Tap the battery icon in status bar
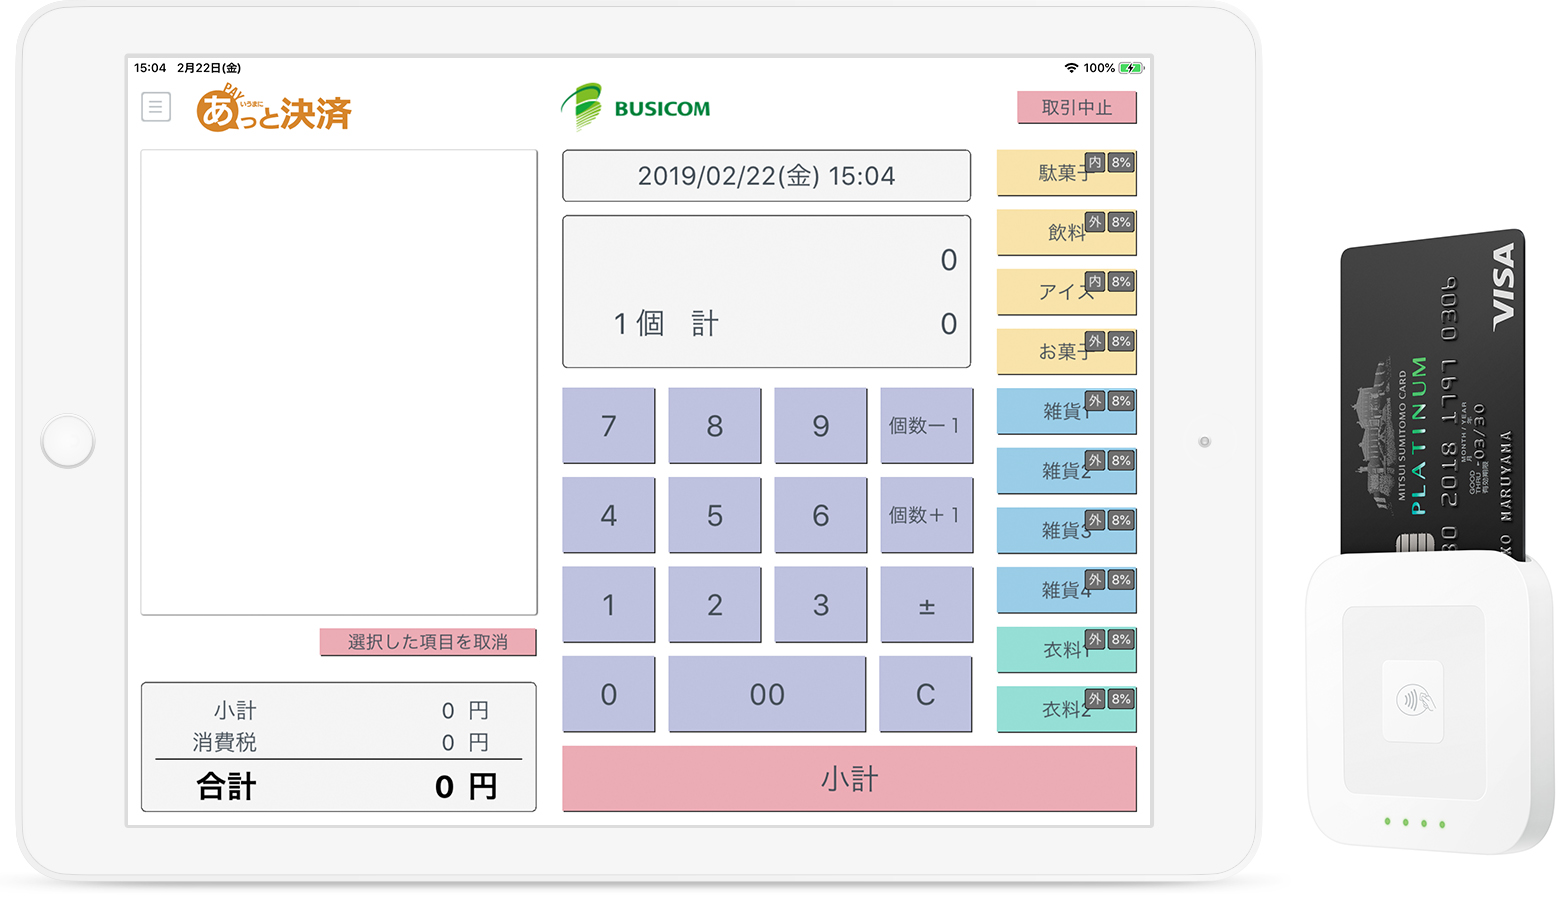This screenshot has height=898, width=1562. pos(1130,68)
